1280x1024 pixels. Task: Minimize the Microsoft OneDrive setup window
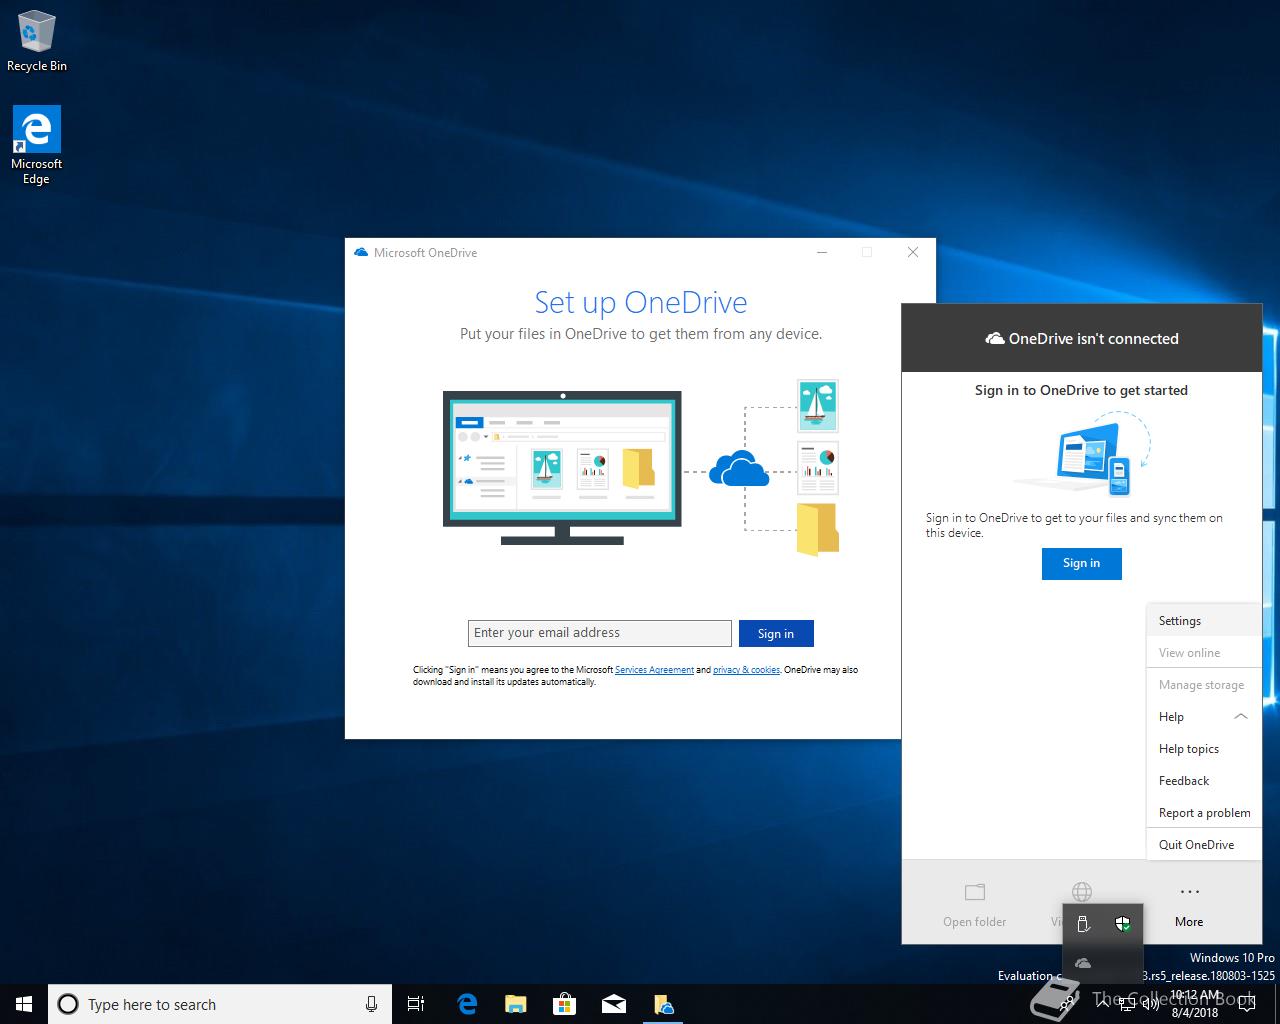click(x=822, y=252)
